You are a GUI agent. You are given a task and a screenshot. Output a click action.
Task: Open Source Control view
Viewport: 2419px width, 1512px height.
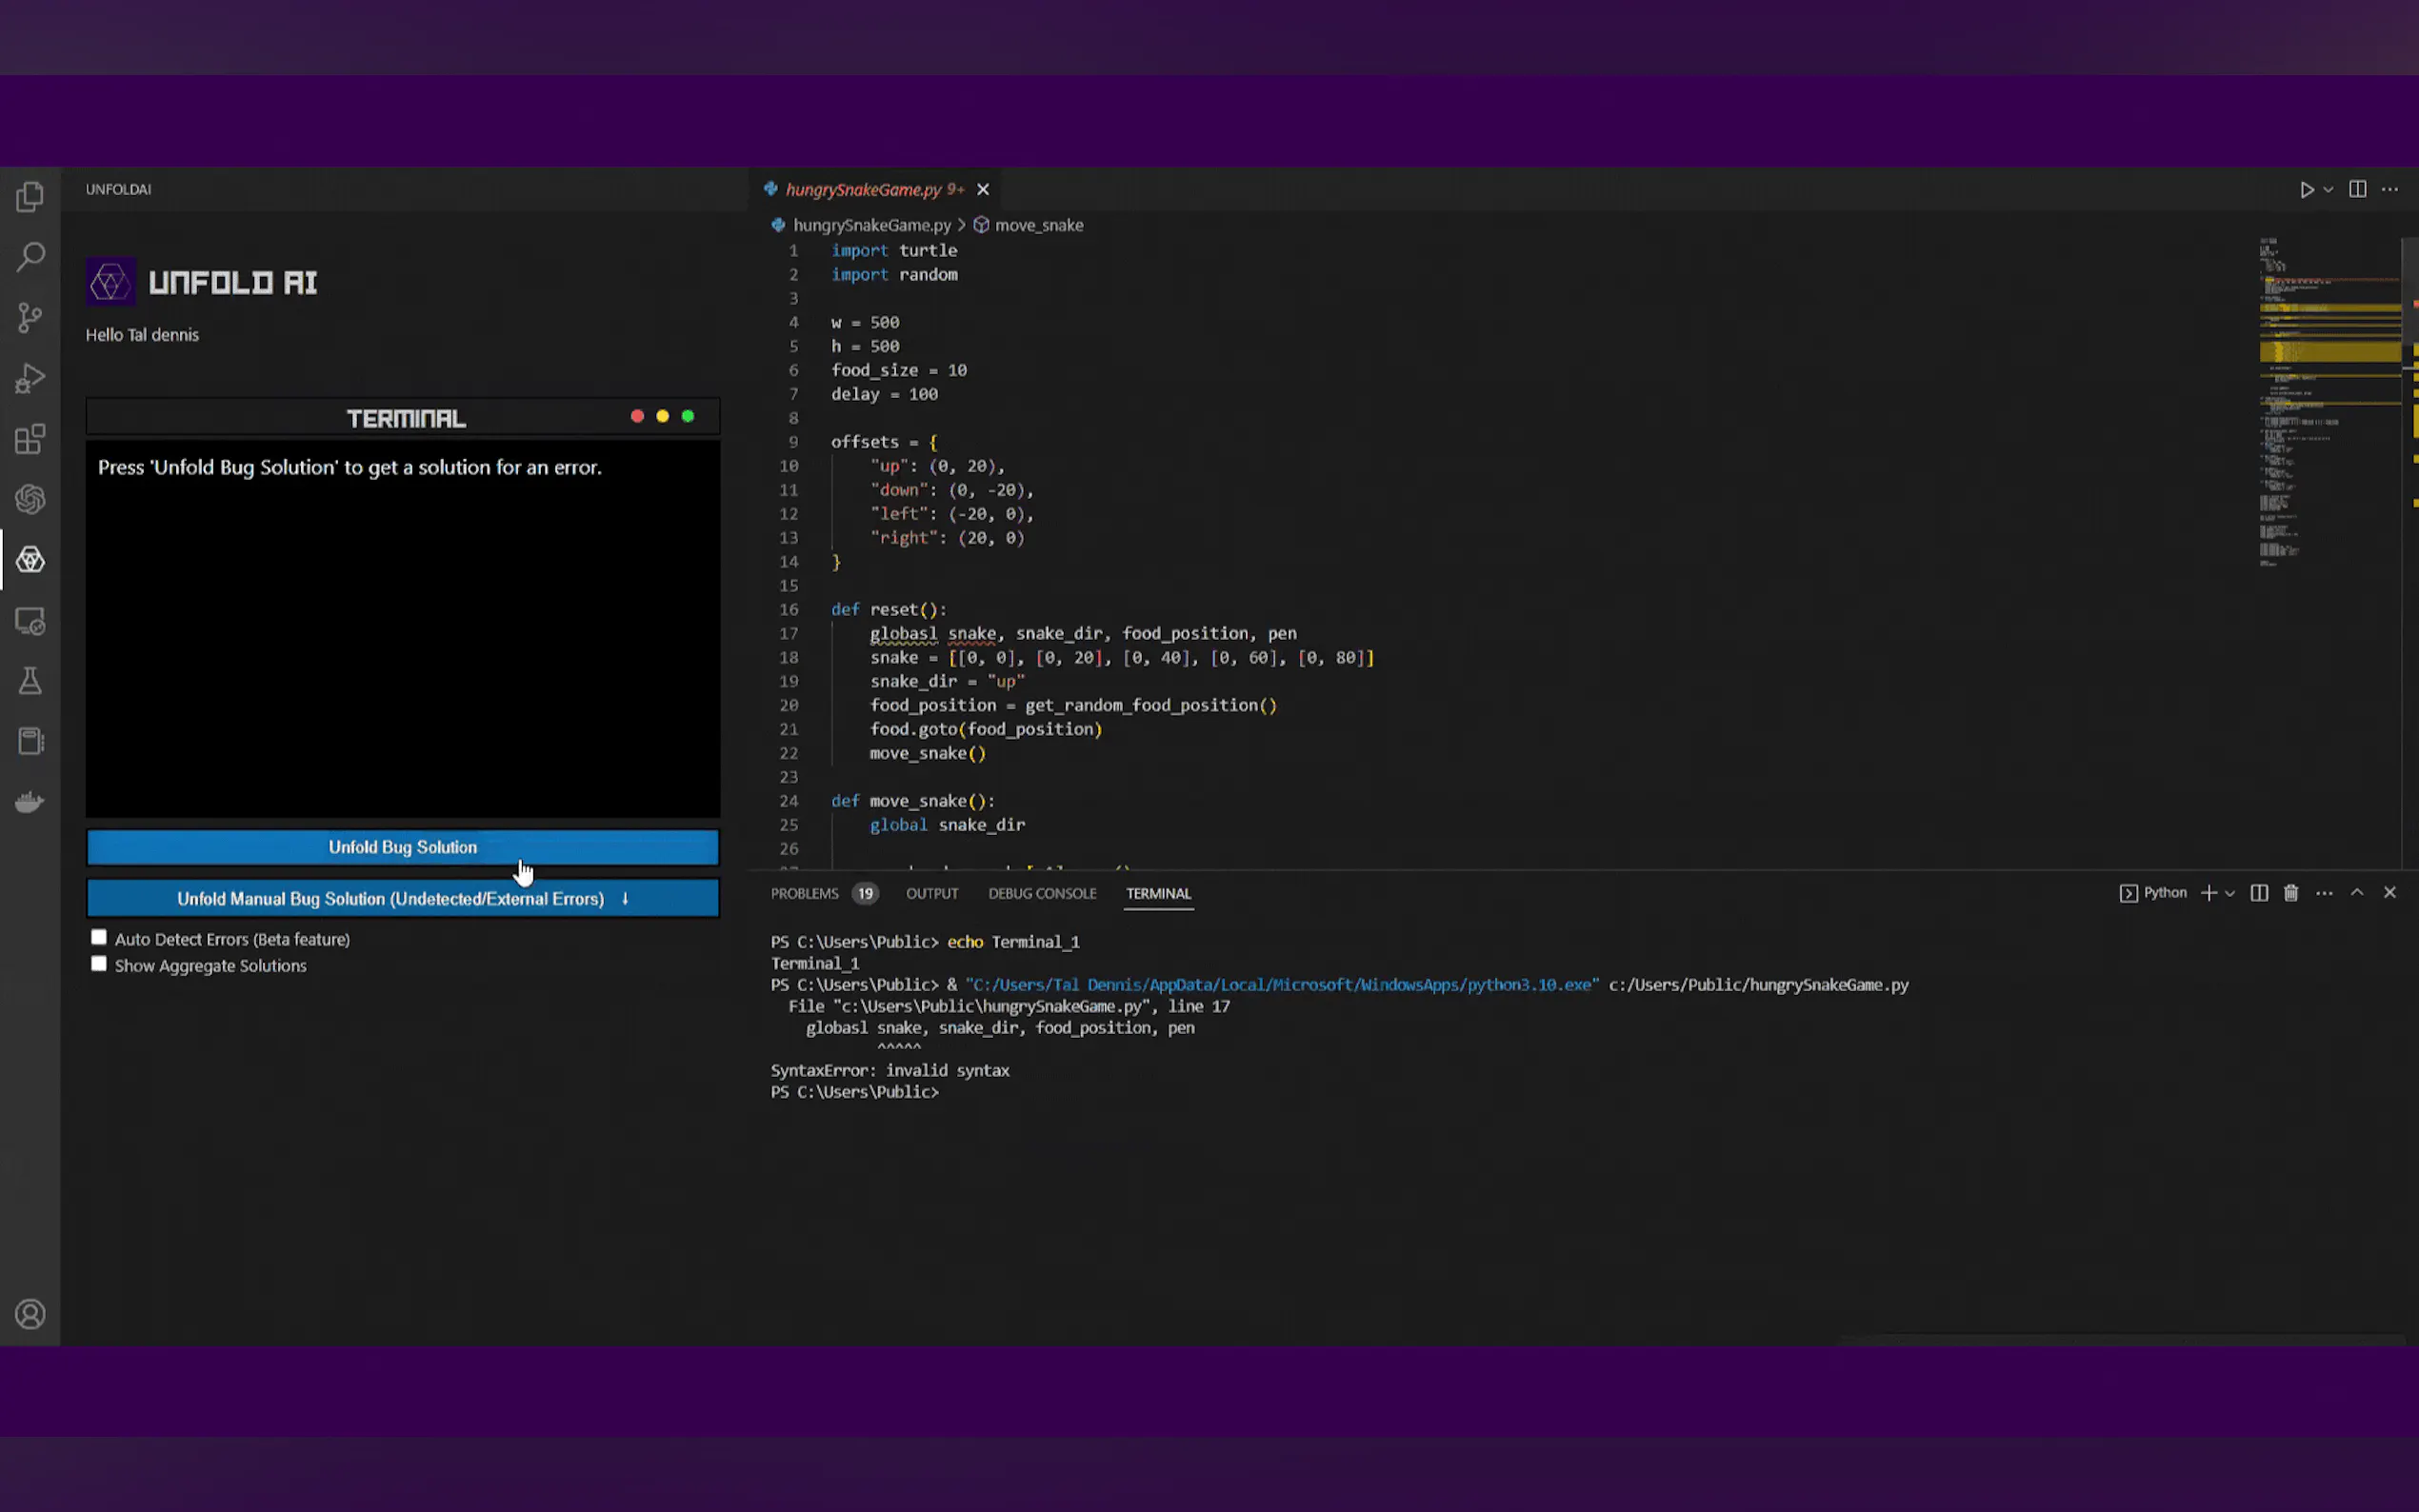click(30, 318)
